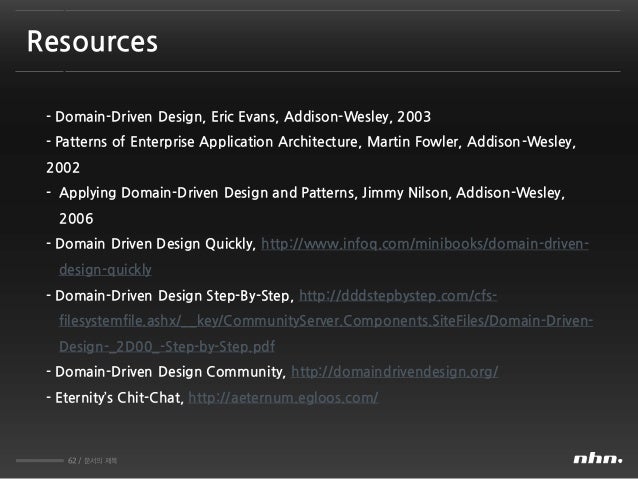Visit the domaindrivendesign.org link
The height and width of the screenshot is (479, 638).
(395, 372)
